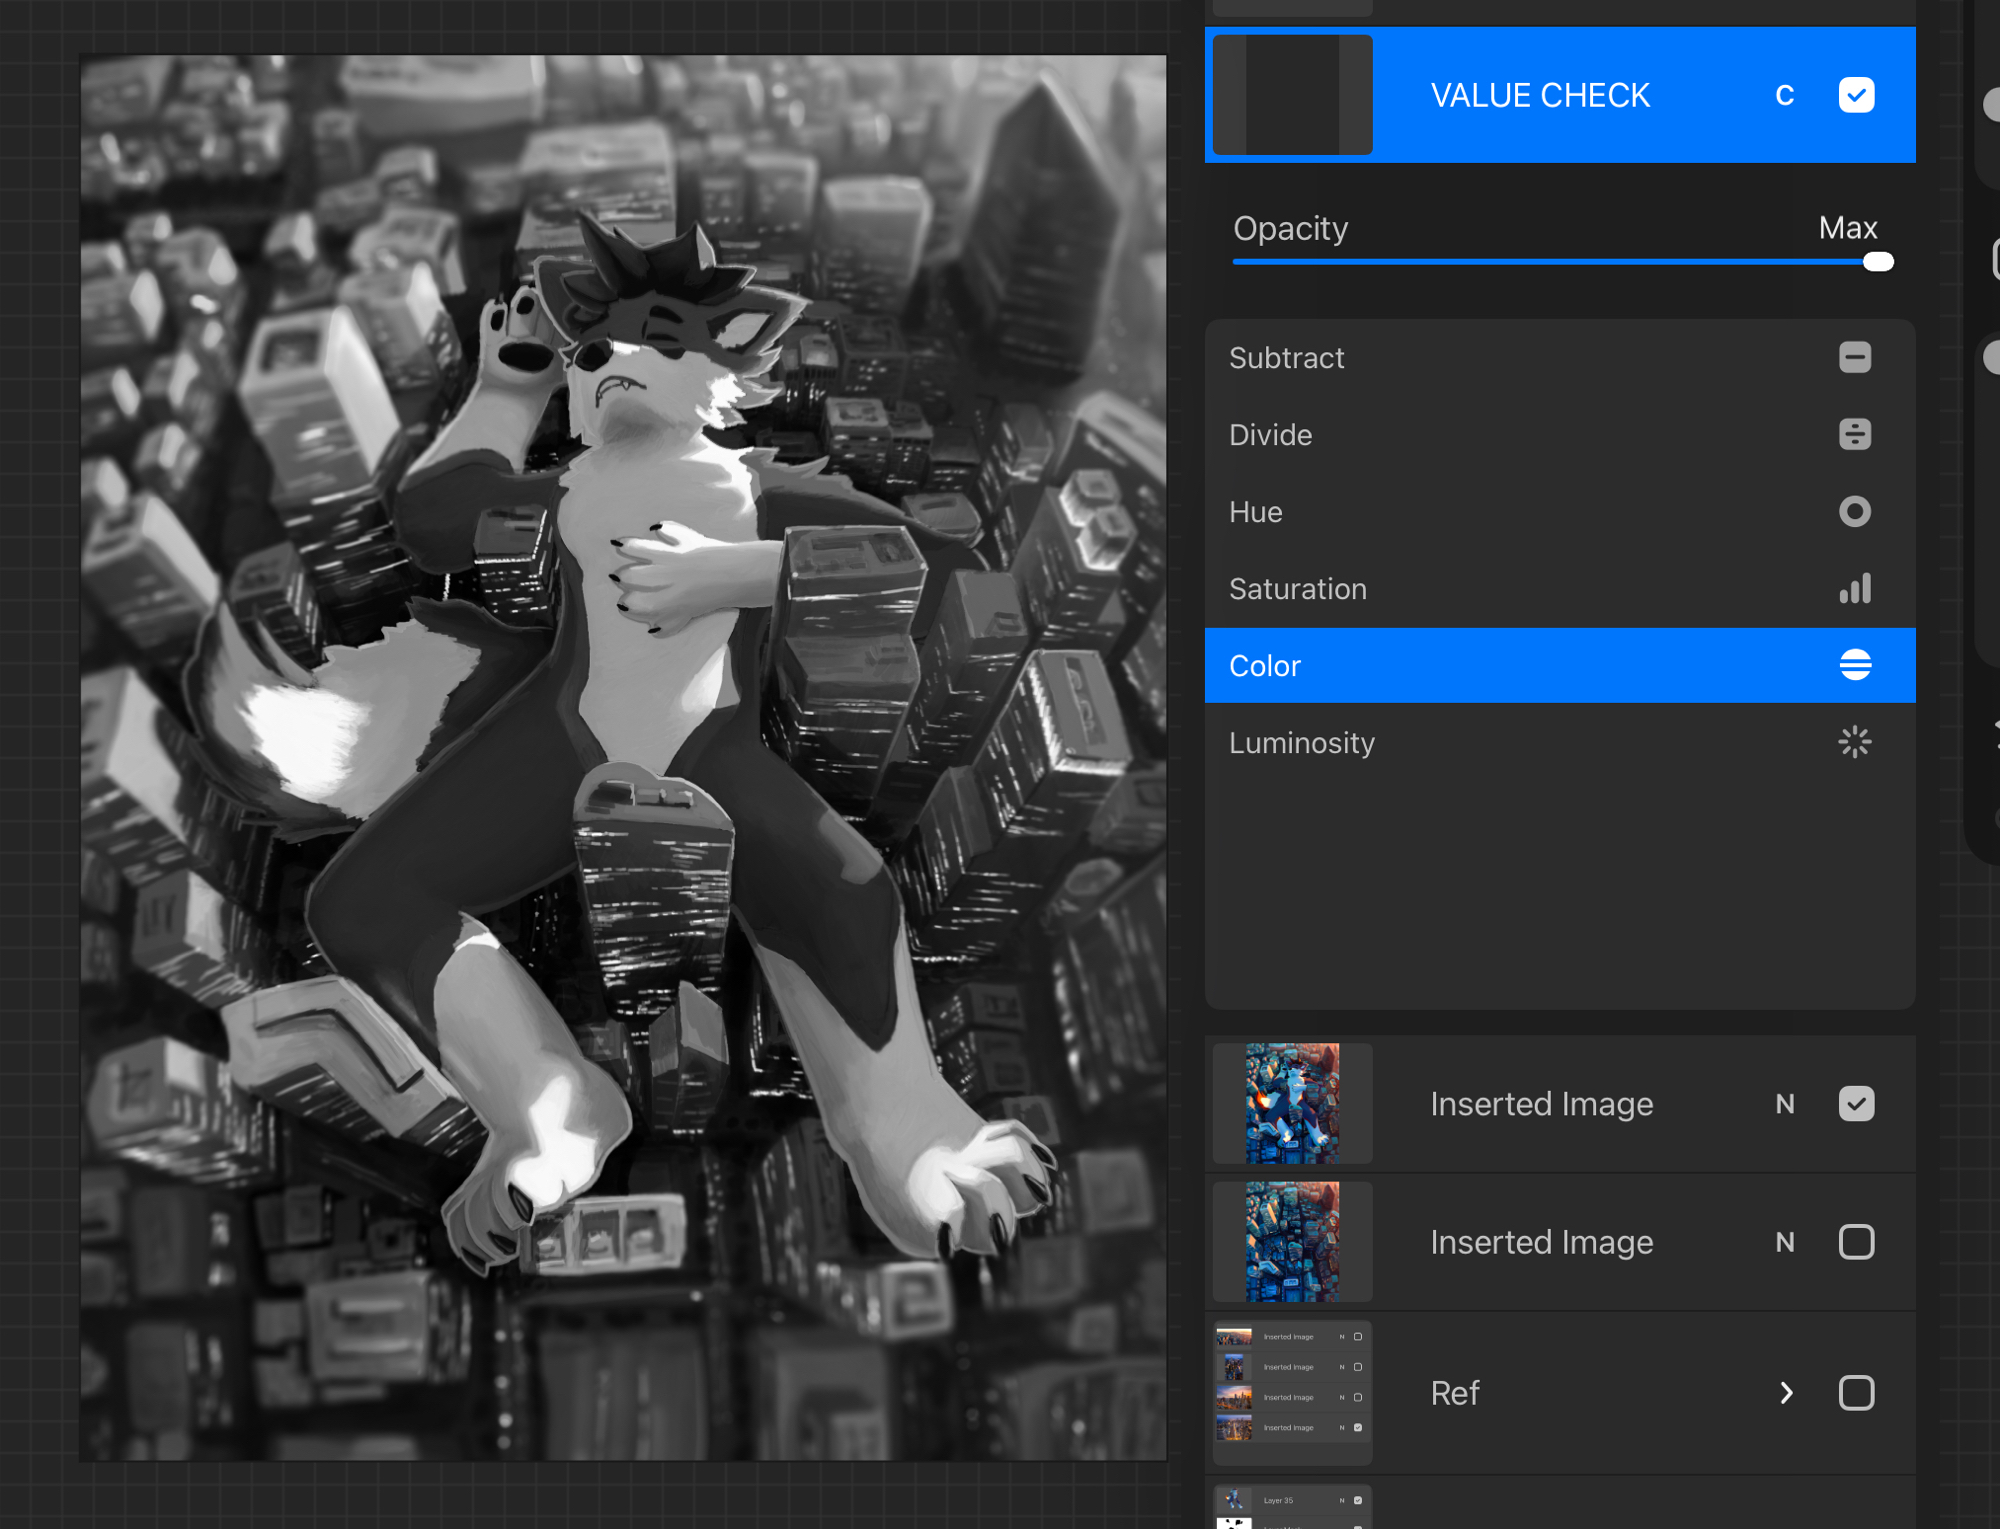Toggle blend mode letter C on VALUE CHECK

click(x=1784, y=95)
